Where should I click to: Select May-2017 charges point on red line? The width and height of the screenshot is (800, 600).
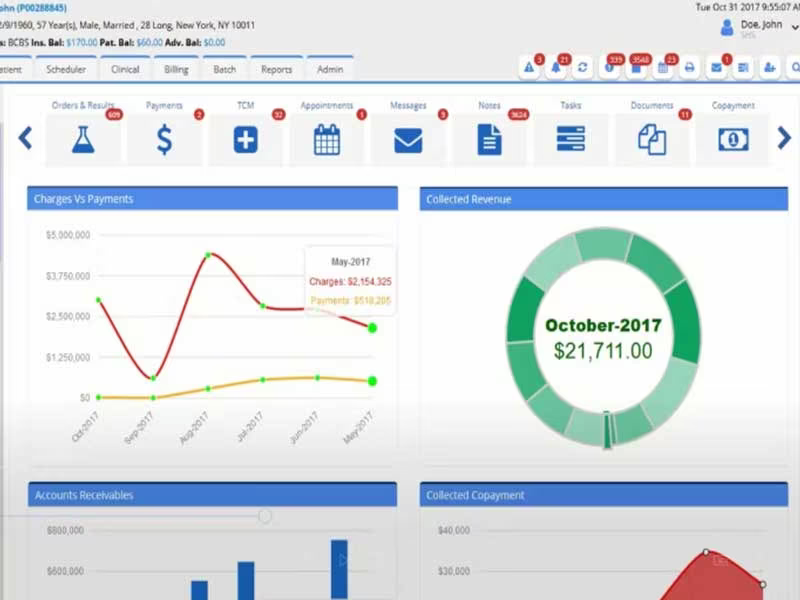coord(372,328)
